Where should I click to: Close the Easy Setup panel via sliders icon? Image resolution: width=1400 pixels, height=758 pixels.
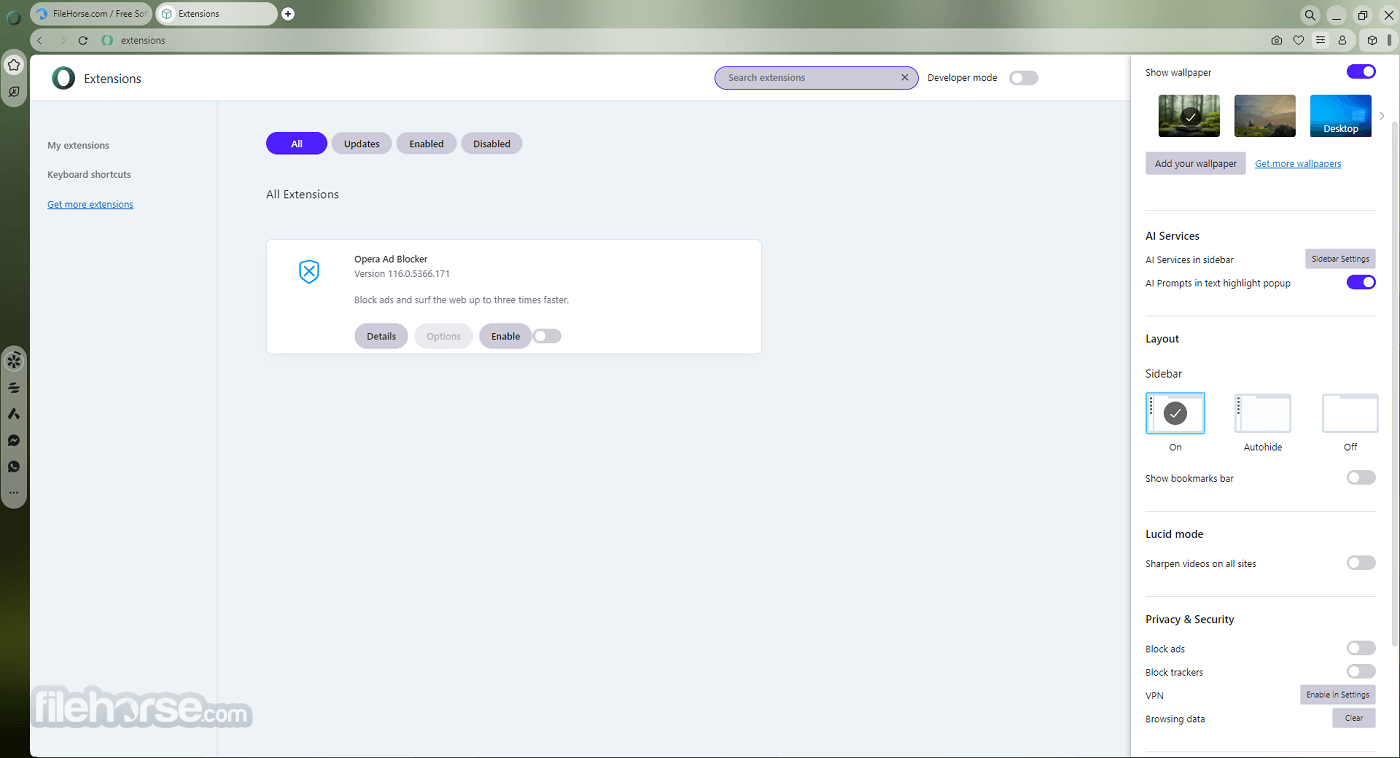click(x=1320, y=40)
